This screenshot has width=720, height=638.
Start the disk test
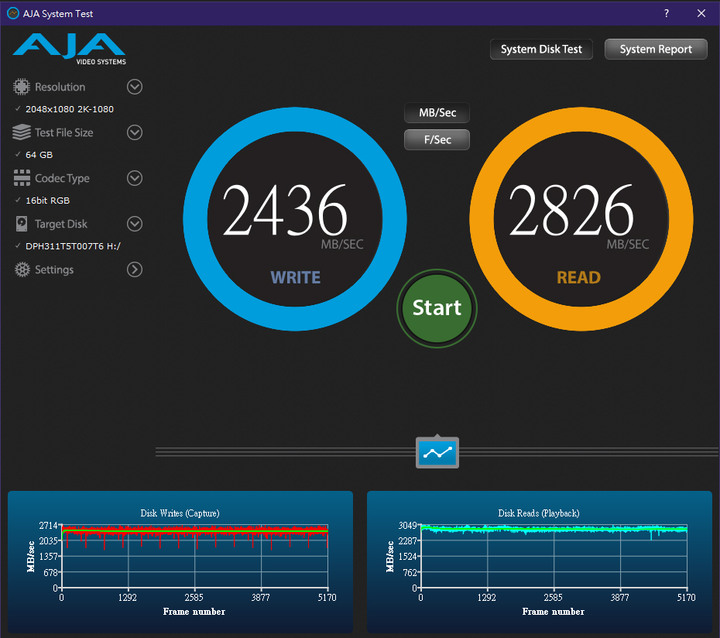(x=437, y=308)
